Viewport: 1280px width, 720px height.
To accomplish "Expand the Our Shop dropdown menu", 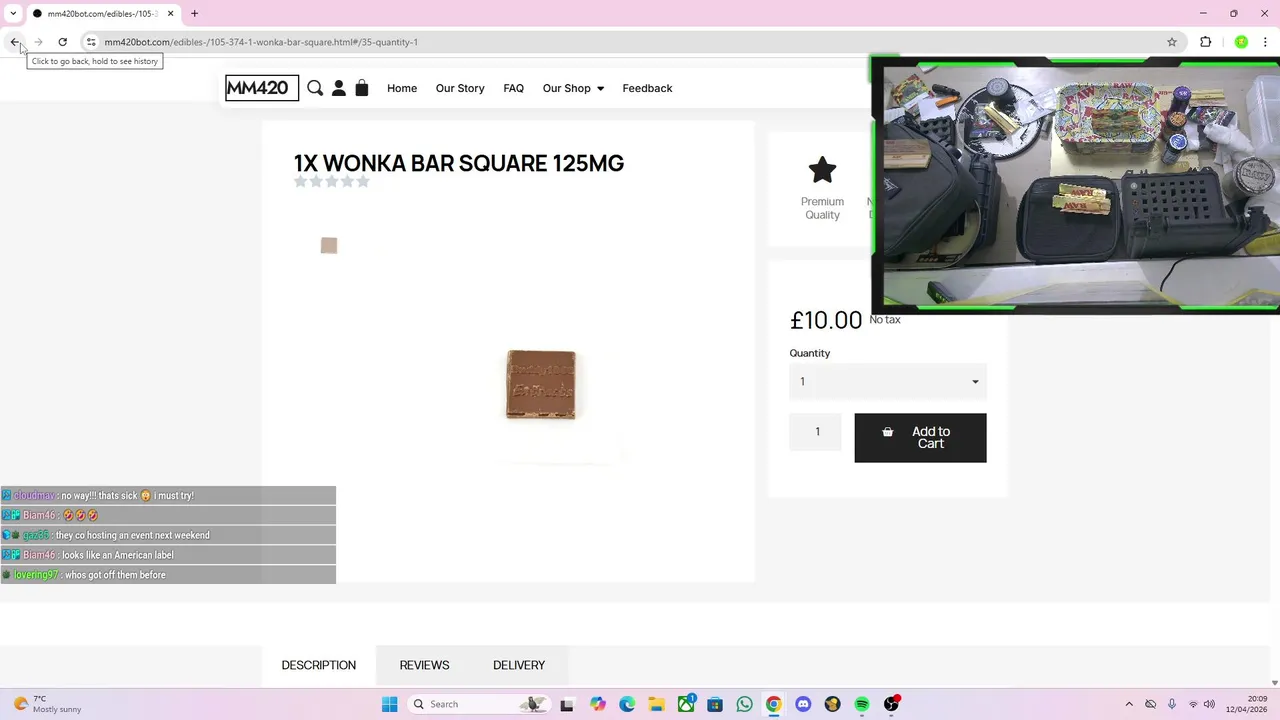I will [573, 88].
